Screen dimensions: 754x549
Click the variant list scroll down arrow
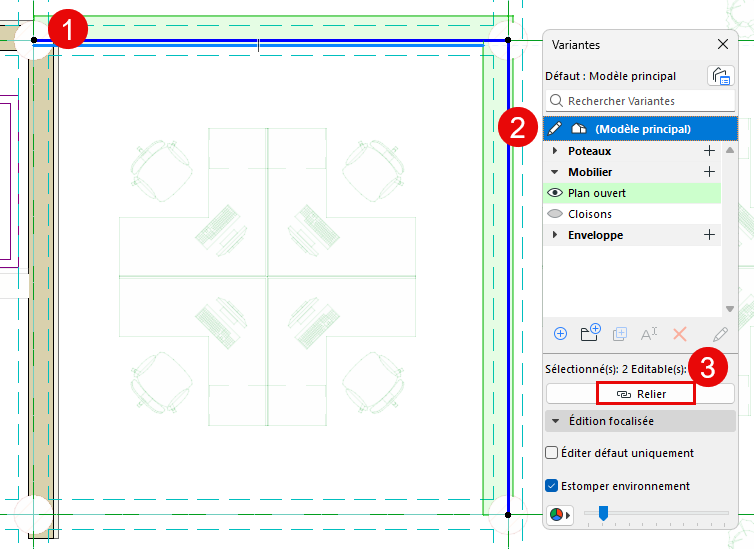tap(729, 309)
